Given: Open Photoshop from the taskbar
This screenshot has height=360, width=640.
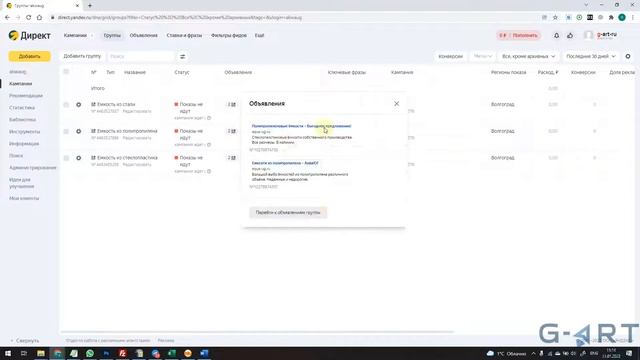Looking at the screenshot, I should (106, 353).
